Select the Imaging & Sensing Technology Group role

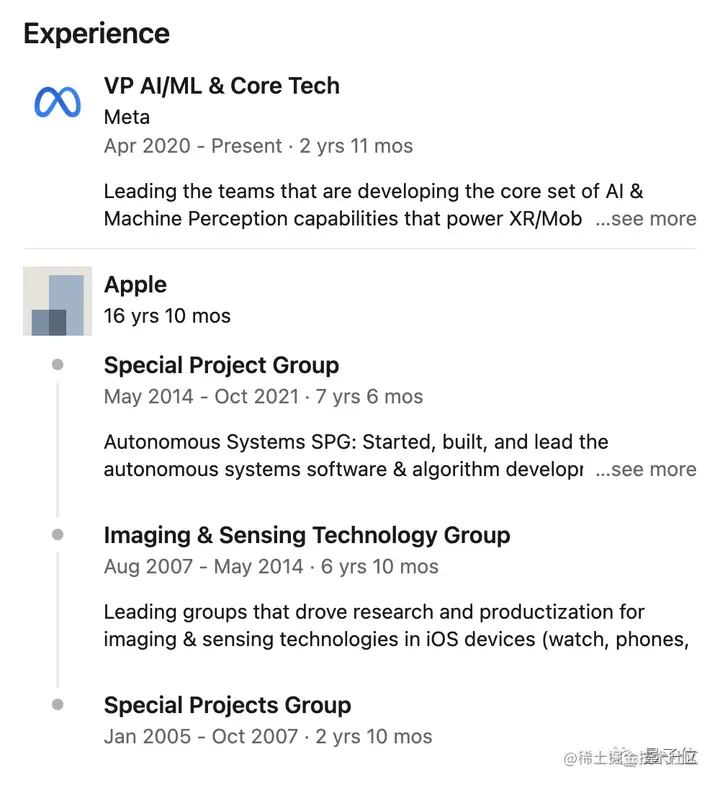click(307, 535)
